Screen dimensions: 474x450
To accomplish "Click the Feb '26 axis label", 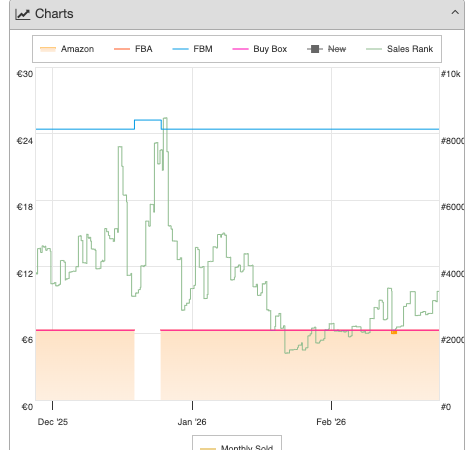I will [331, 422].
